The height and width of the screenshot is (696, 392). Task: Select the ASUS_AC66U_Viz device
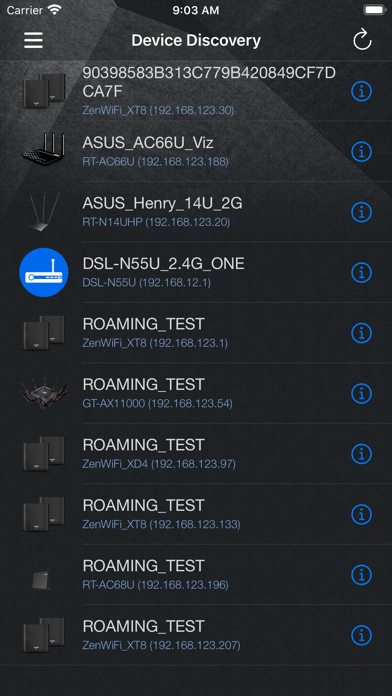pos(196,152)
